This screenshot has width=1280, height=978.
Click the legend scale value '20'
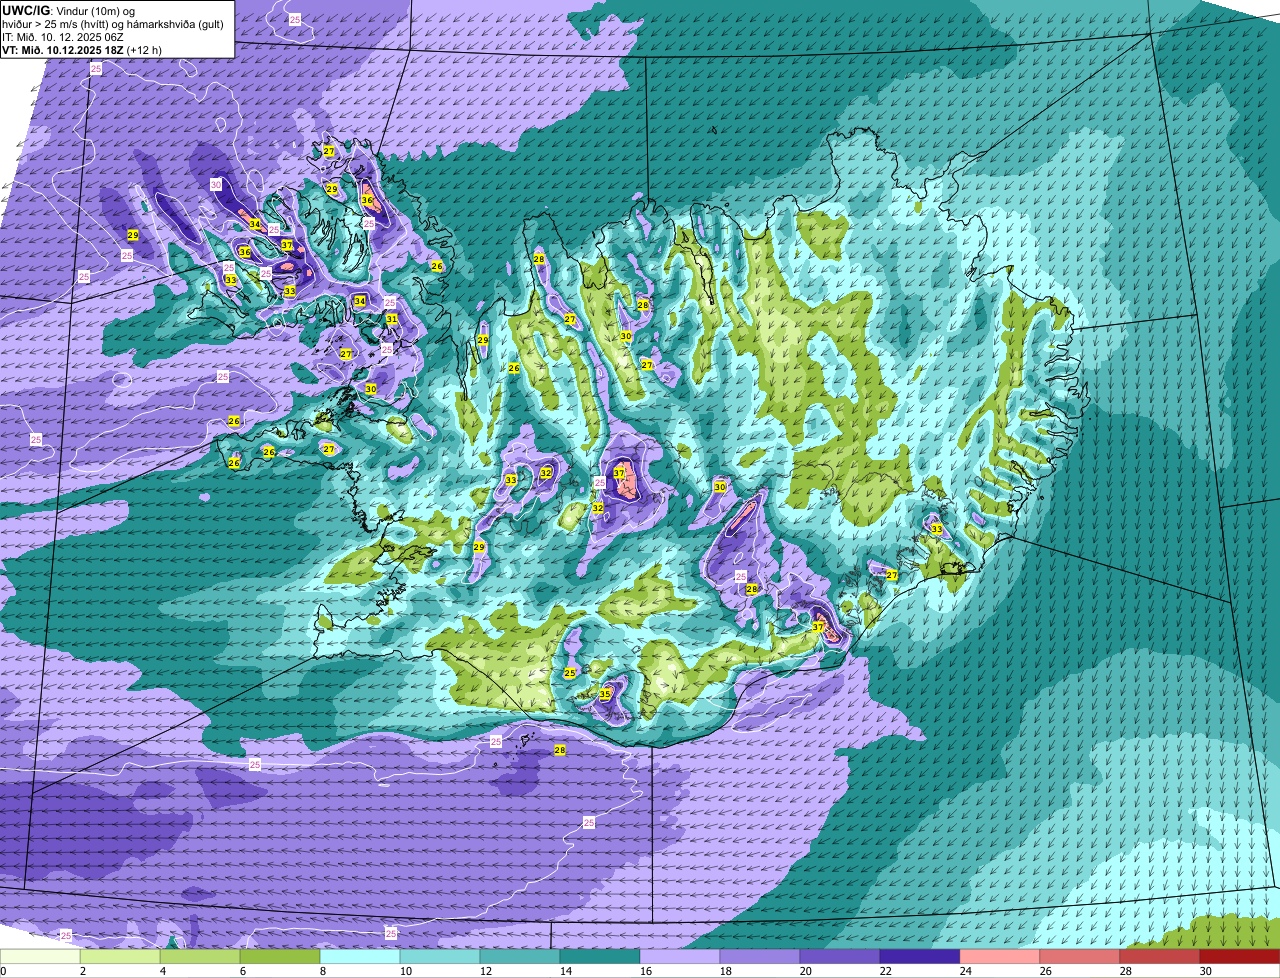tap(806, 971)
